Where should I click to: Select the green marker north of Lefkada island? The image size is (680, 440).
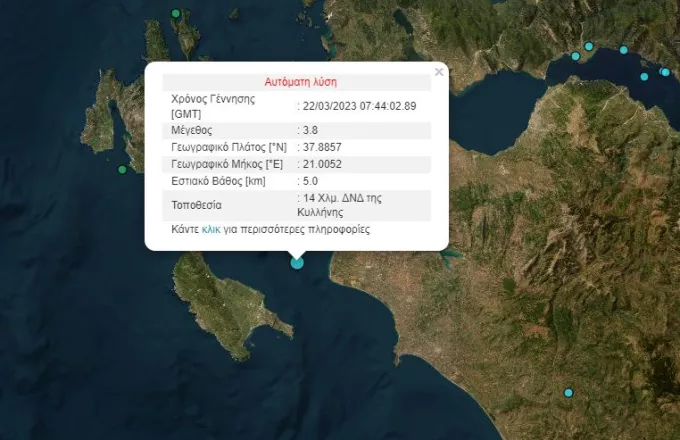point(176,14)
